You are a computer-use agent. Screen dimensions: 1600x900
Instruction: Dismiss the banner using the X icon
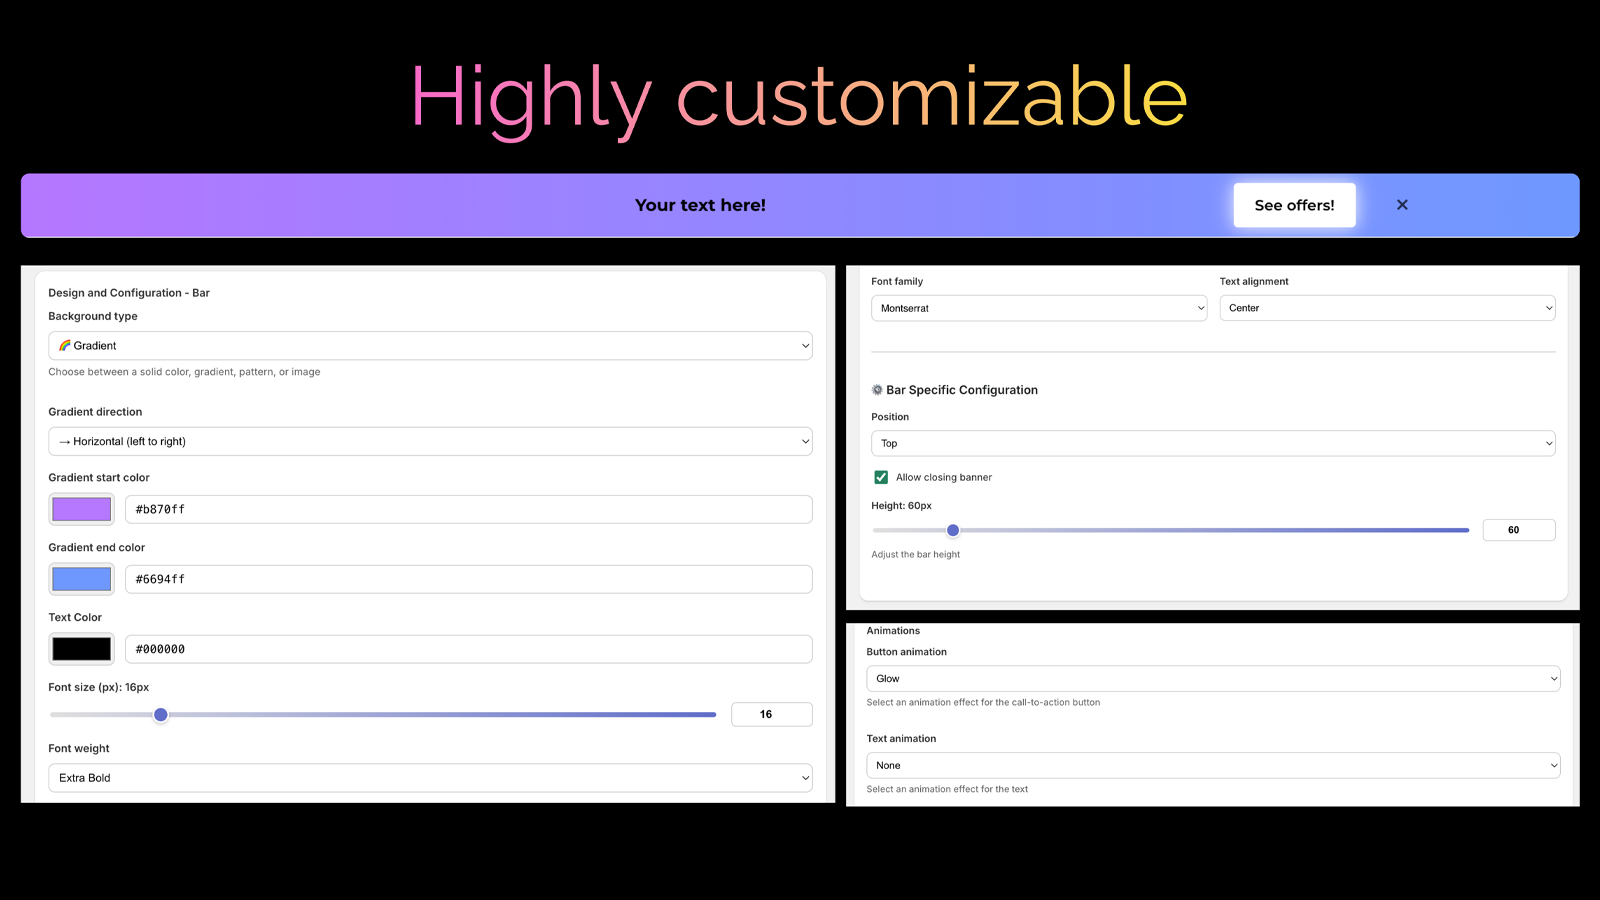1402,204
